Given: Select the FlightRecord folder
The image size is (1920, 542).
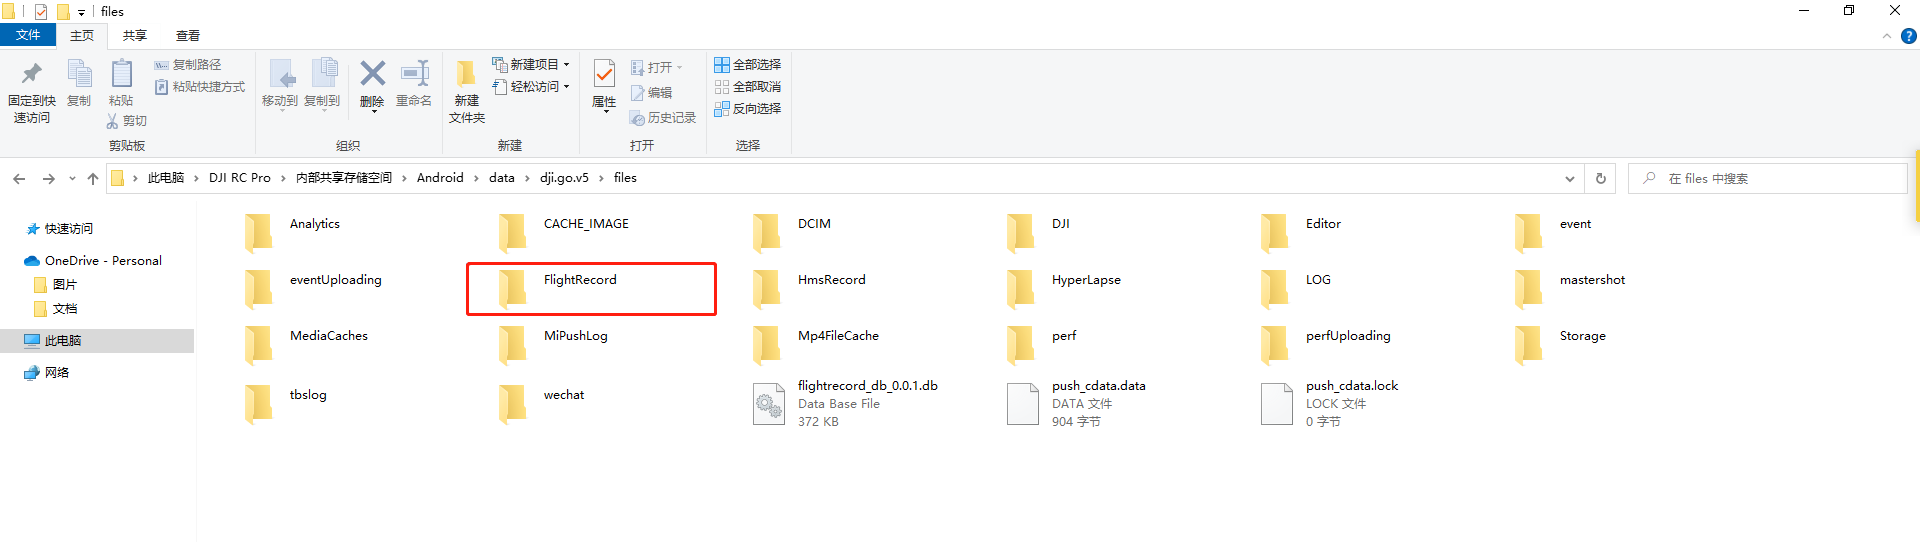Looking at the screenshot, I should (580, 281).
